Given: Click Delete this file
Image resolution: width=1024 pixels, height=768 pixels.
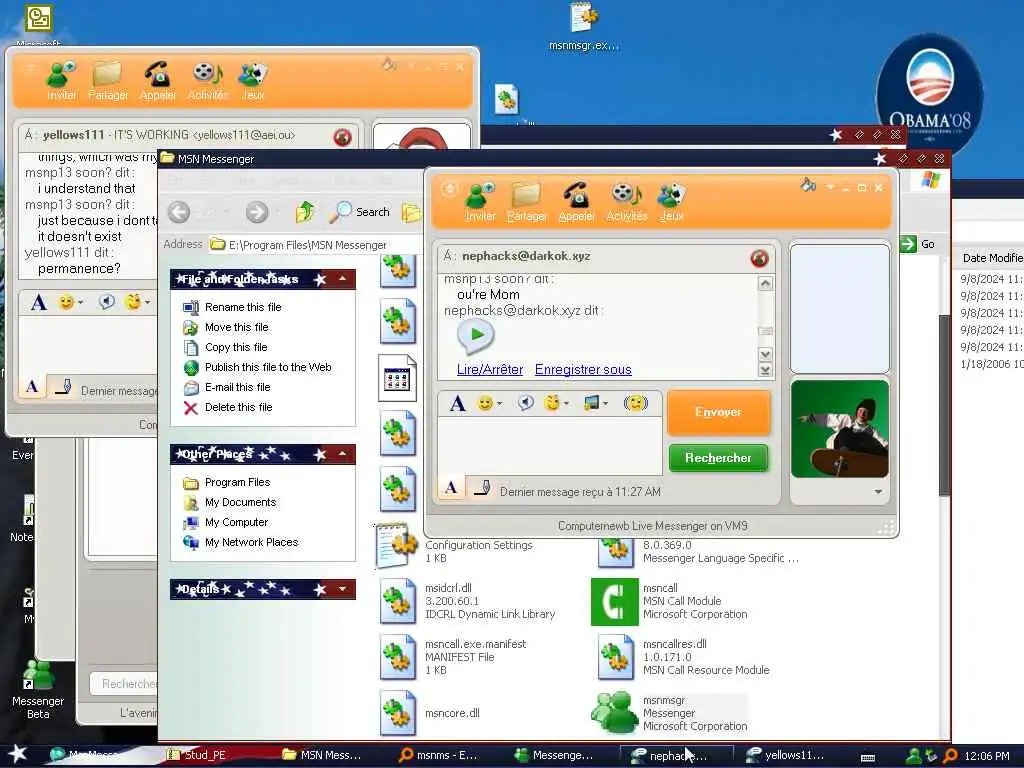Looking at the screenshot, I should pos(238,408).
